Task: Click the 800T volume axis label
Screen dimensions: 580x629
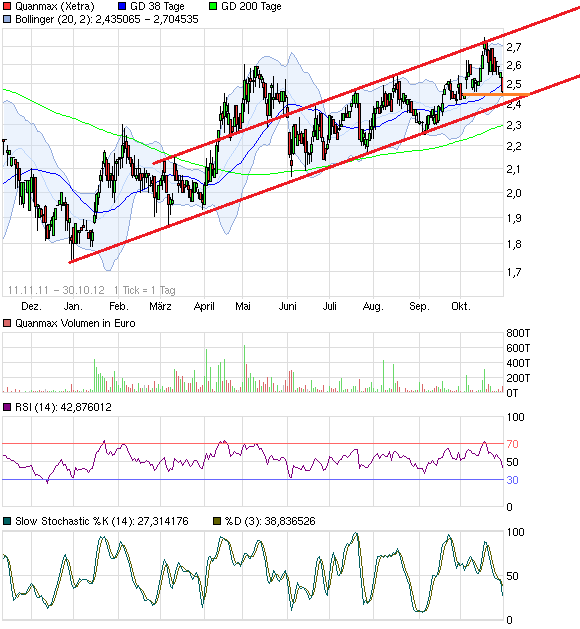Action: click(x=518, y=333)
